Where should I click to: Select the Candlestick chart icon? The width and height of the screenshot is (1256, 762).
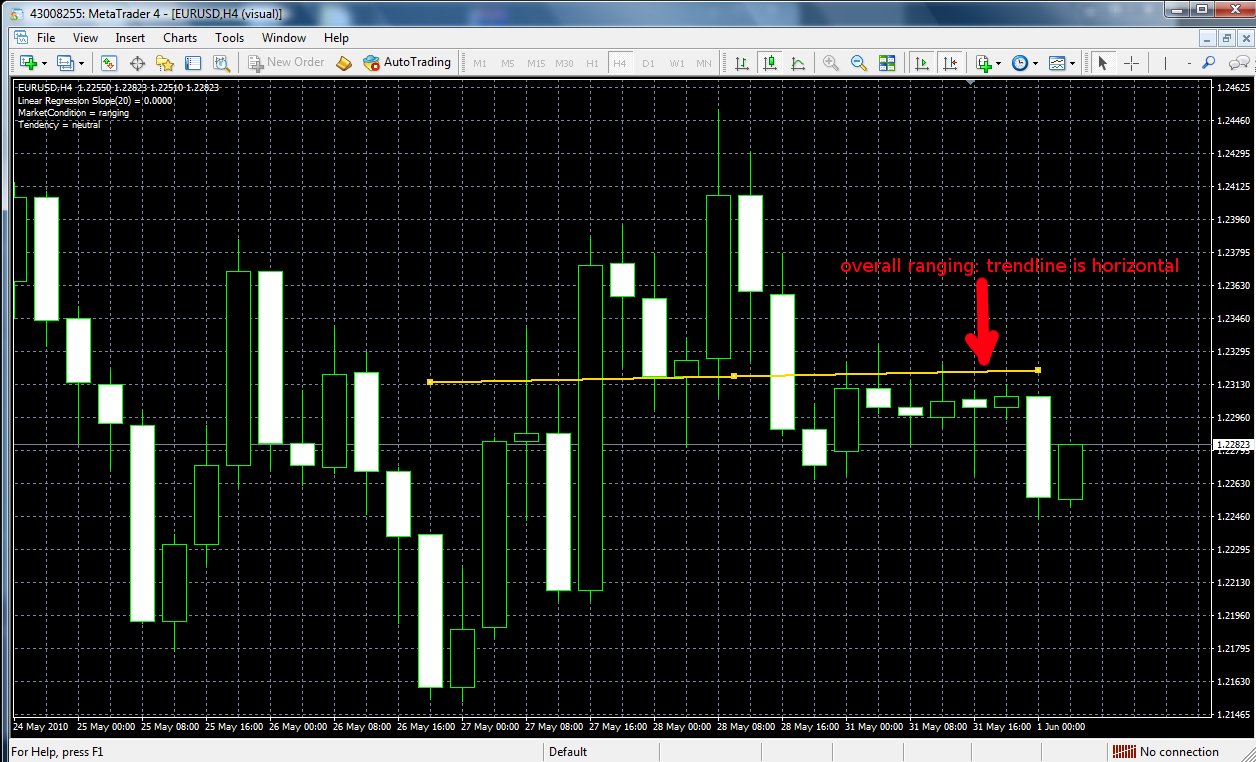pos(772,62)
